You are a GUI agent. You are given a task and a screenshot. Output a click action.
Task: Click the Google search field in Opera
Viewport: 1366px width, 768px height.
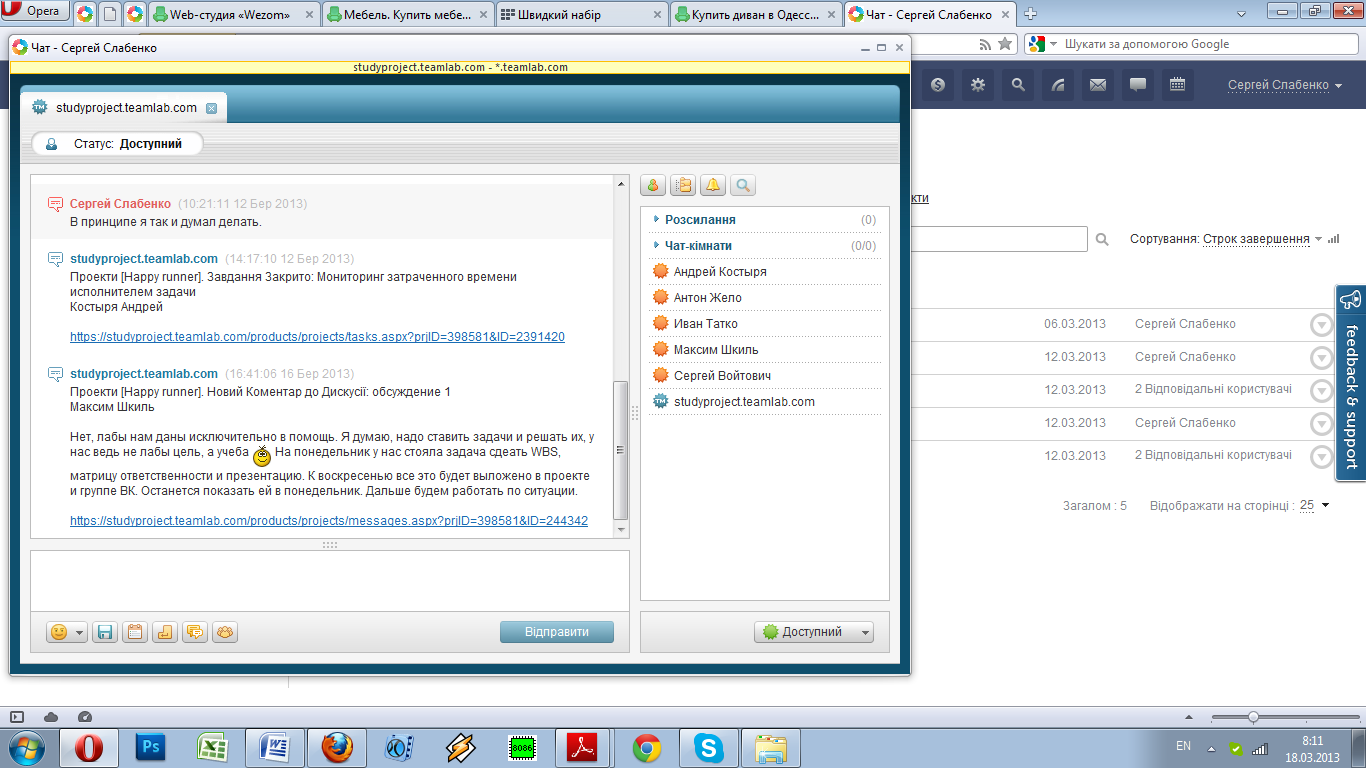[1191, 44]
